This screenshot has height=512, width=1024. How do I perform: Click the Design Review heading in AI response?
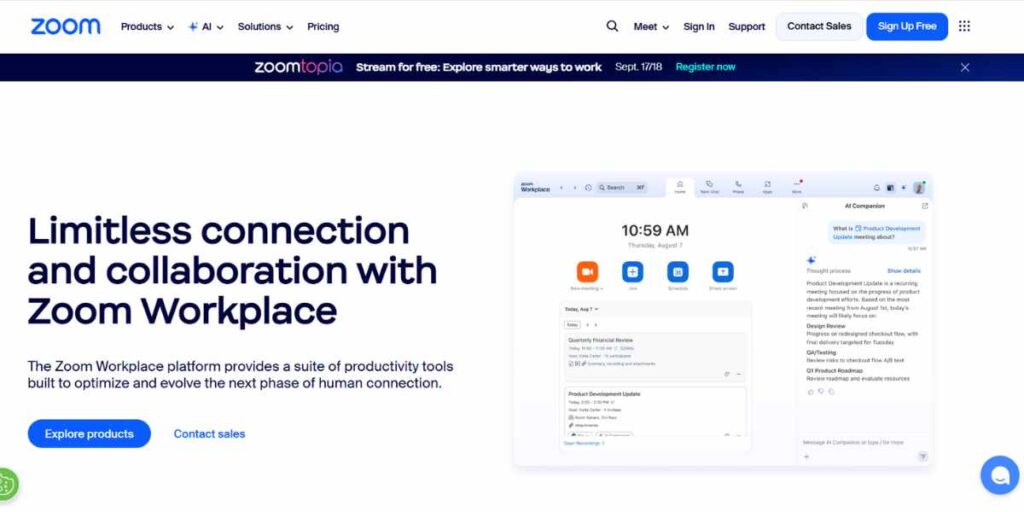click(825, 326)
